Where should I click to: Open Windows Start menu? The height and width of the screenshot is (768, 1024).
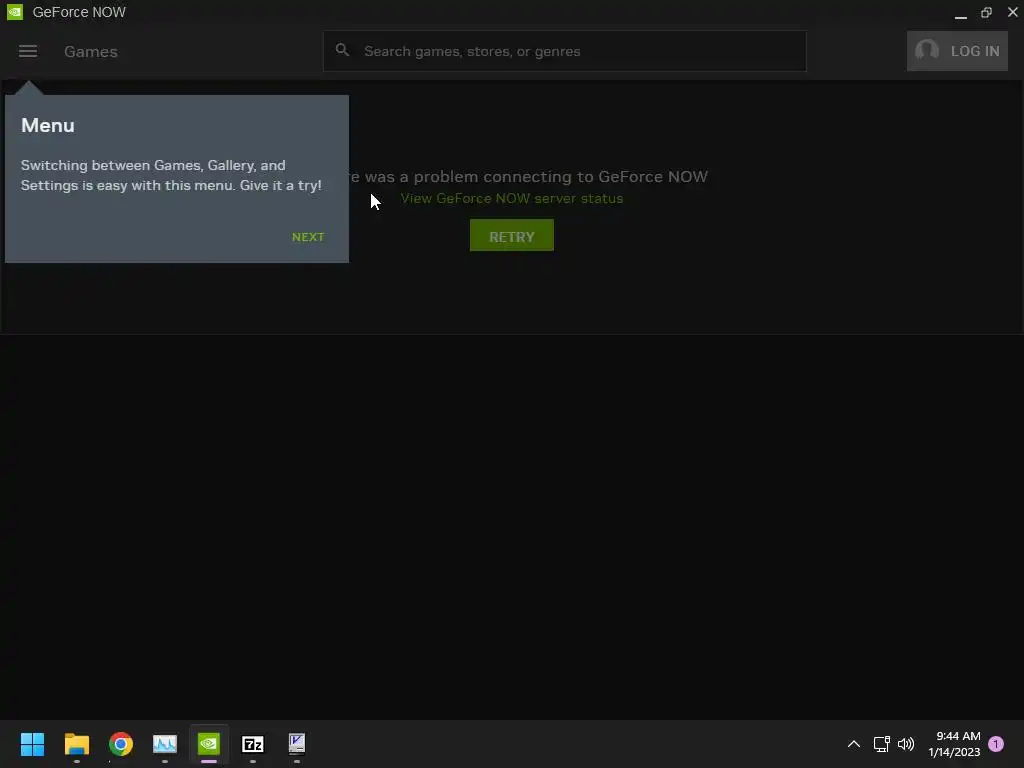[32, 744]
